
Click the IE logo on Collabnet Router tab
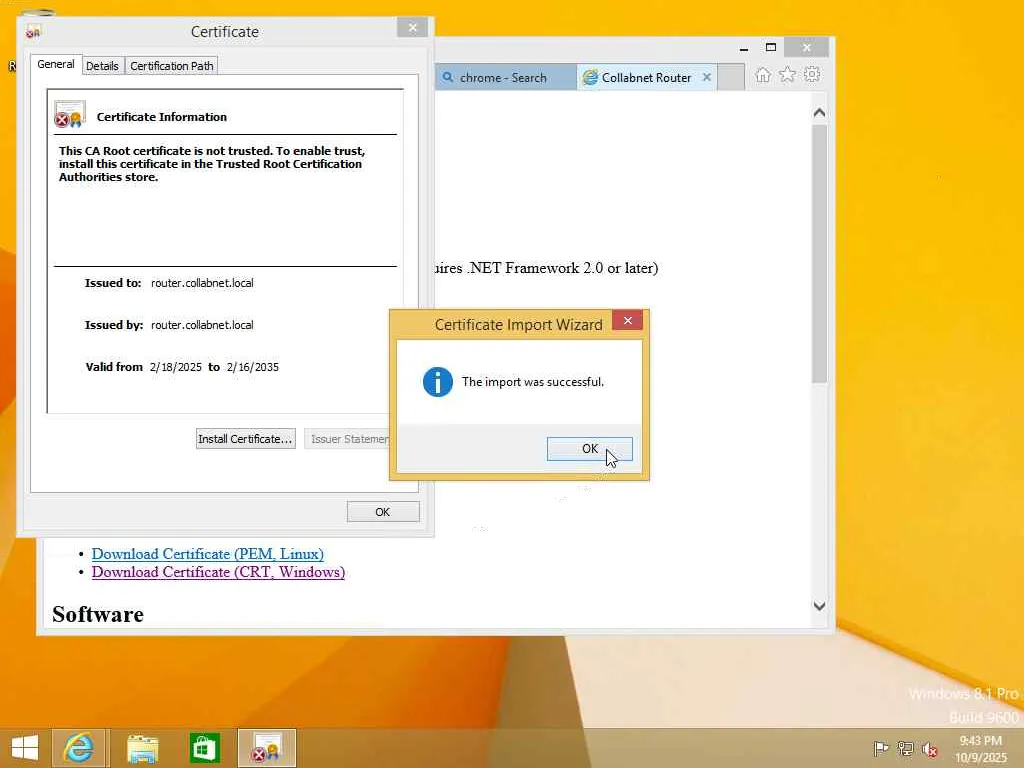pyautogui.click(x=590, y=77)
